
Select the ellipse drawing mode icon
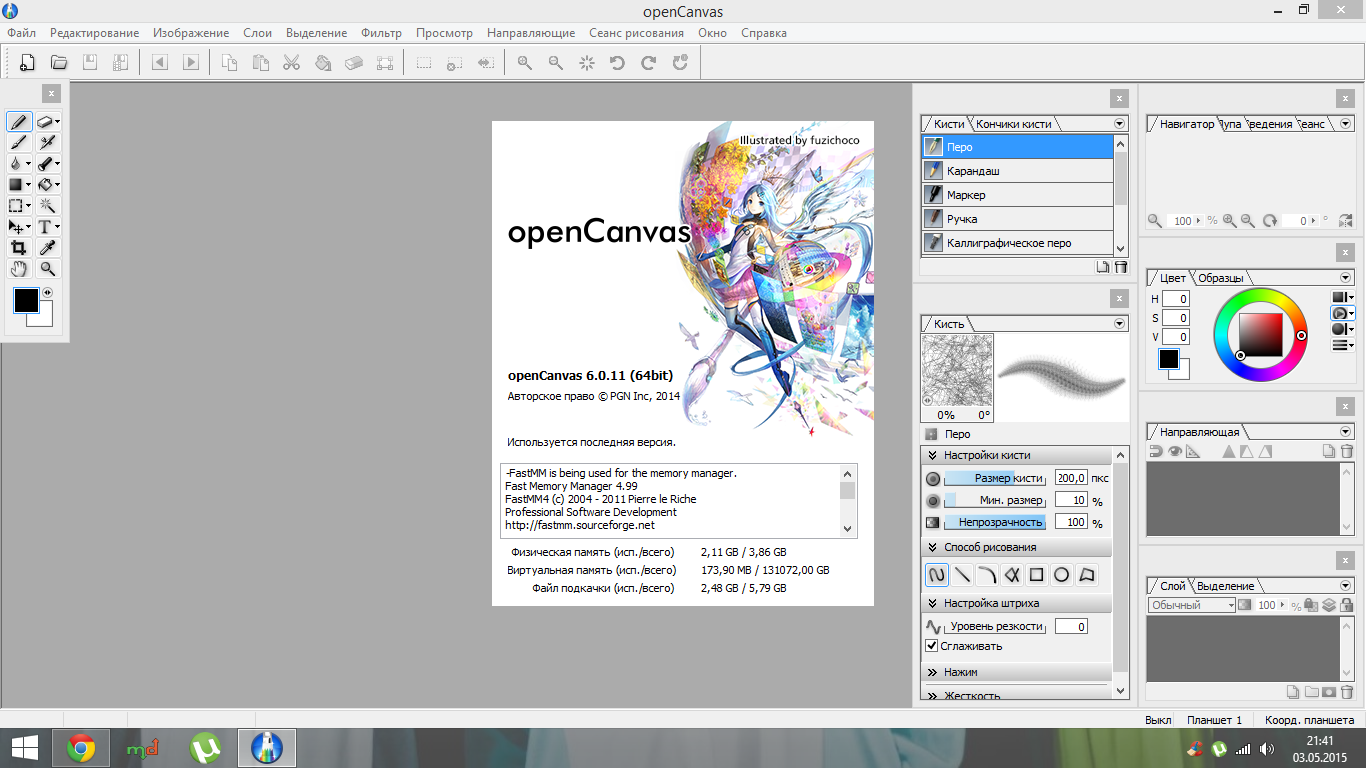point(1062,575)
